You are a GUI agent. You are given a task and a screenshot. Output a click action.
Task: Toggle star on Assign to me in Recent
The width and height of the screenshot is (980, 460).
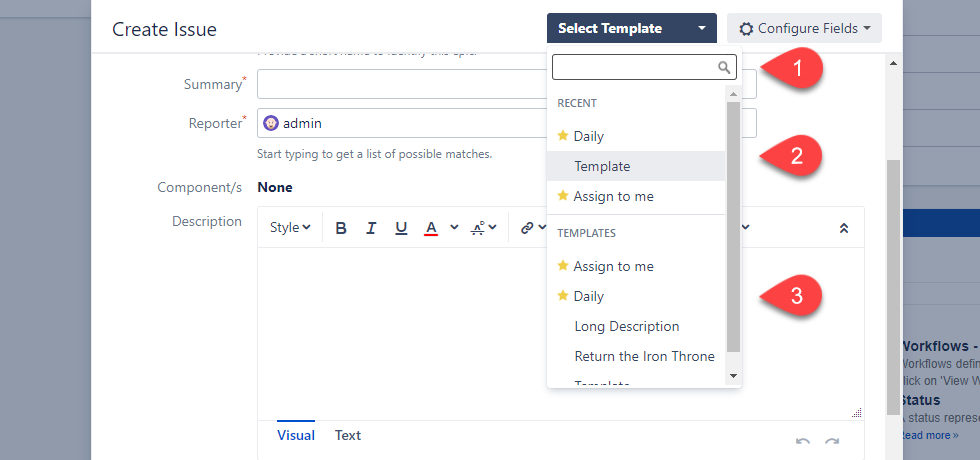(563, 196)
